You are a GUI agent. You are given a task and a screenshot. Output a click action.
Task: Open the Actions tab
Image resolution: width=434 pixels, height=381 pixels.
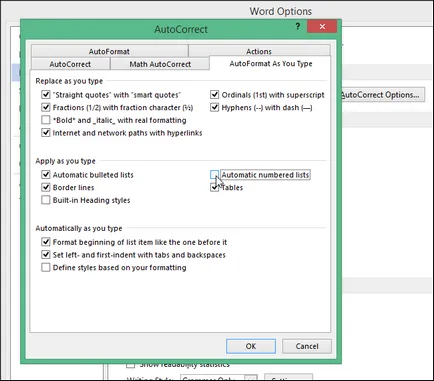(x=259, y=51)
